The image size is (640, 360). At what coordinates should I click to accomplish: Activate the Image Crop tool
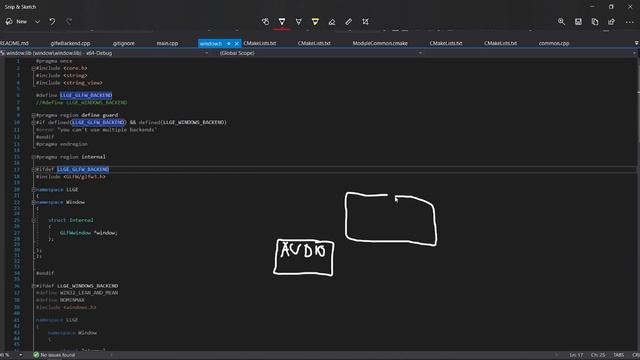(365, 22)
